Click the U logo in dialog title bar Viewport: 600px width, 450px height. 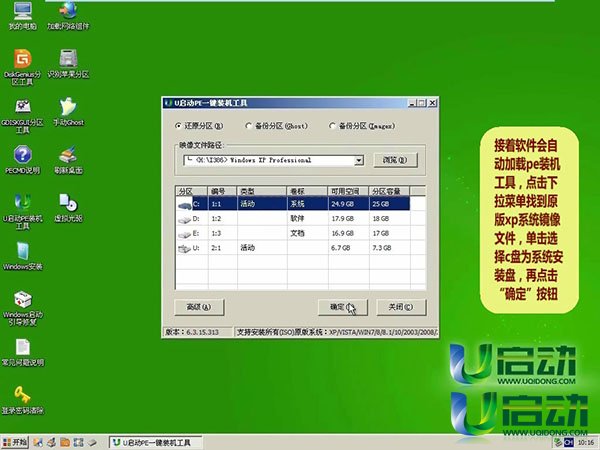pyautogui.click(x=168, y=103)
